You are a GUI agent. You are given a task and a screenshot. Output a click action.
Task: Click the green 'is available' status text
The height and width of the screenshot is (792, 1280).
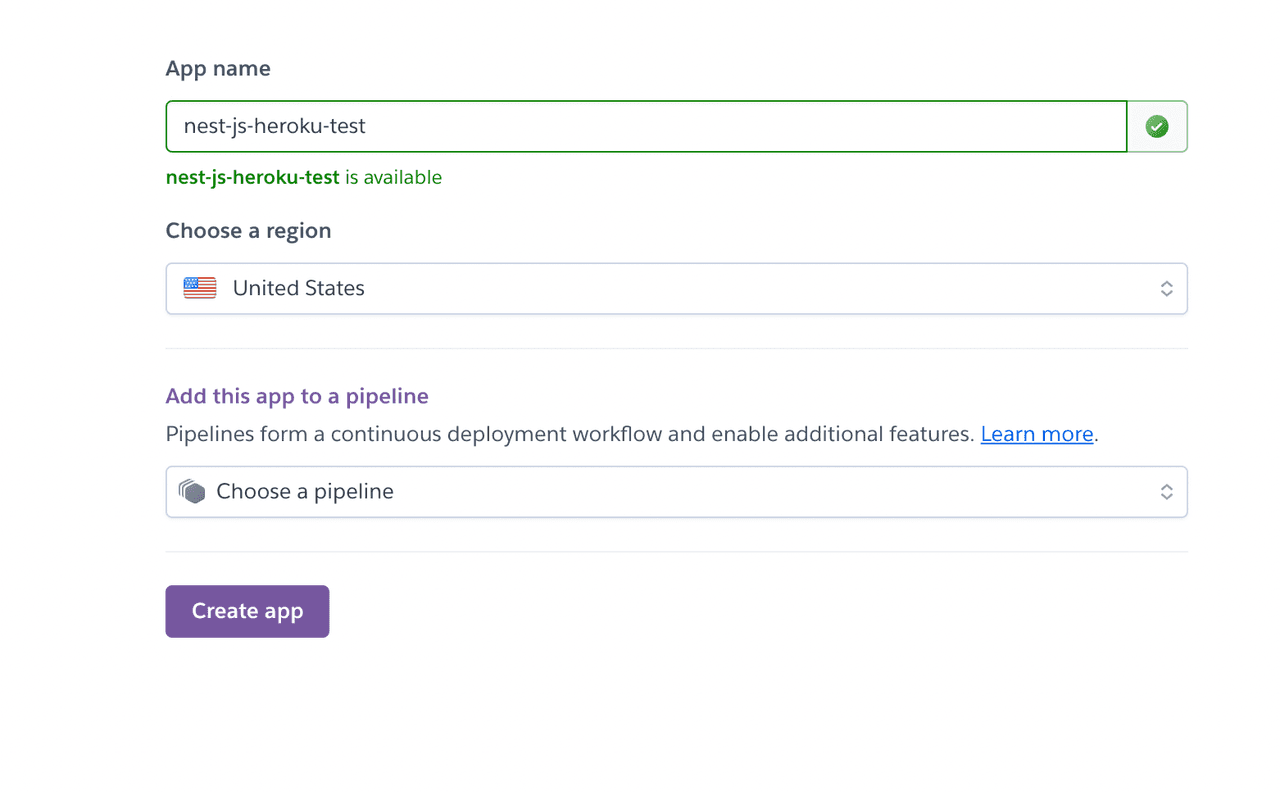point(393,178)
